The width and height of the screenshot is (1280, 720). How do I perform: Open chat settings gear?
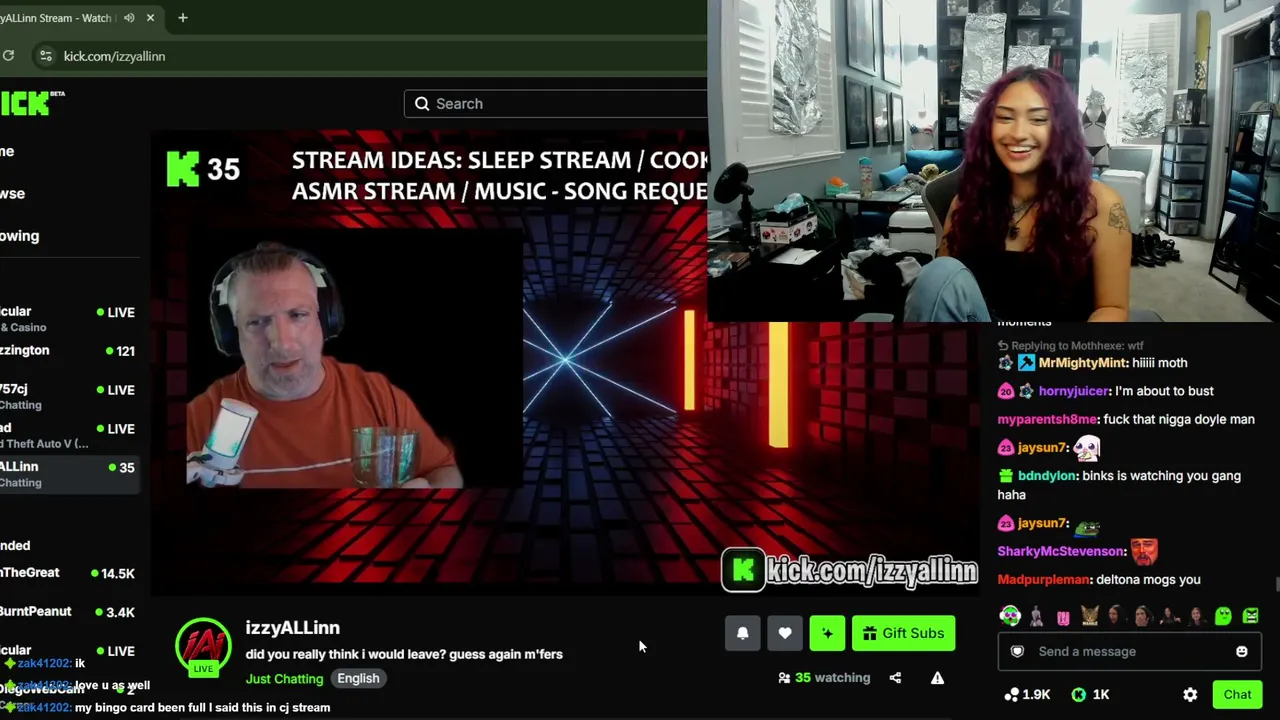(1190, 695)
